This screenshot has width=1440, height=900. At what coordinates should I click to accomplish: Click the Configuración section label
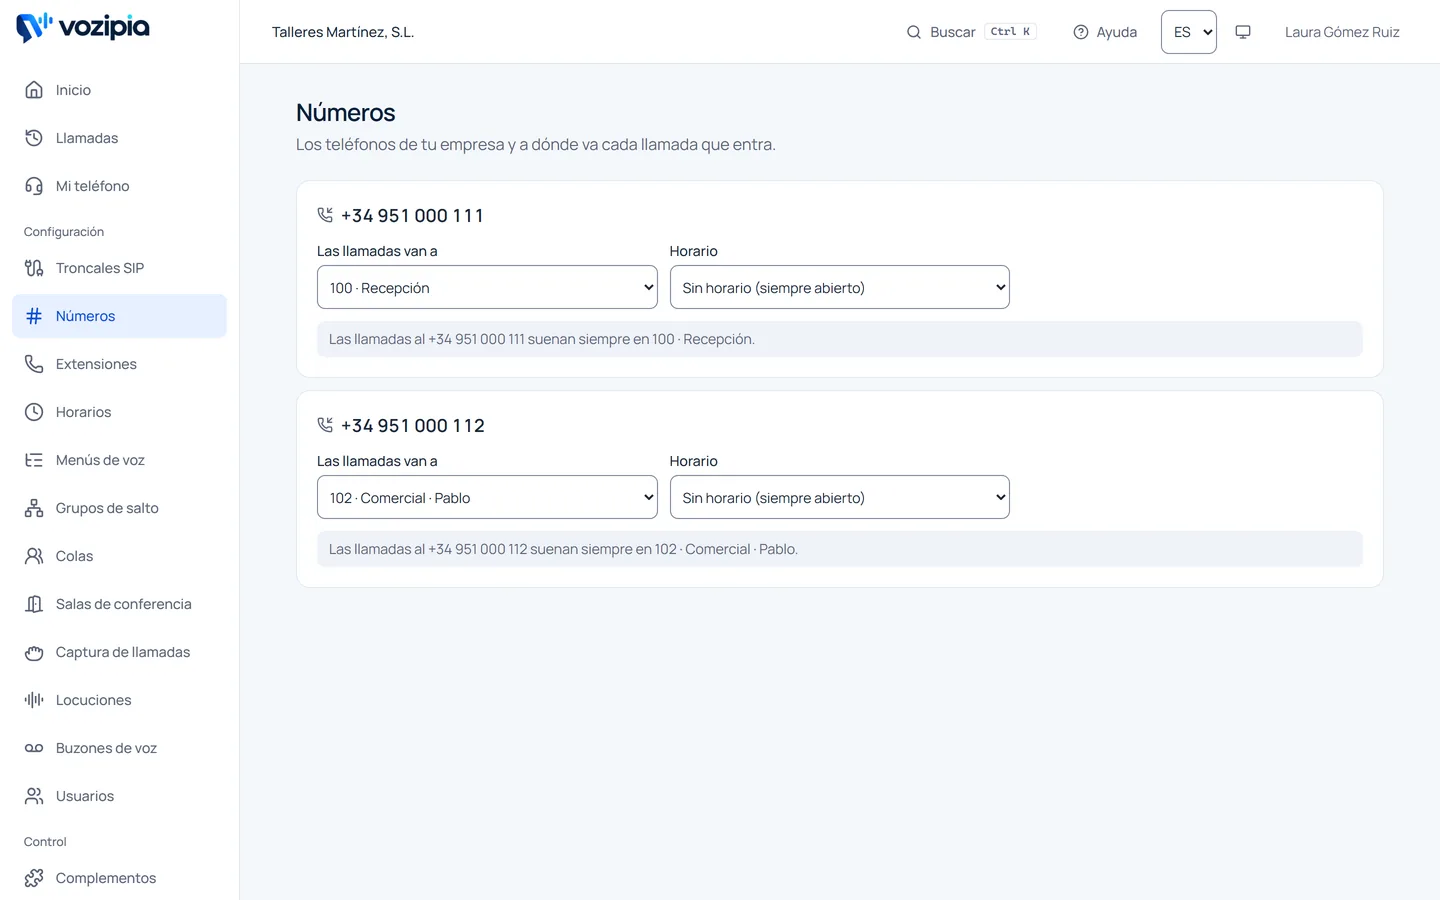pyautogui.click(x=64, y=232)
